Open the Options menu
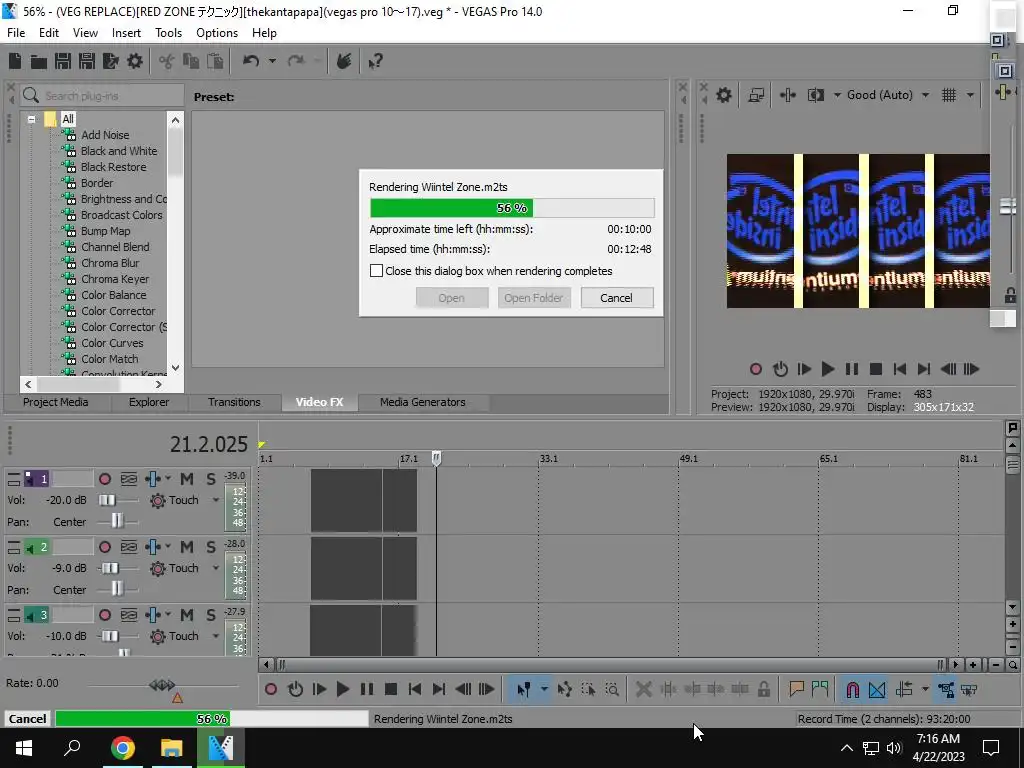1024x768 pixels. 217,33
